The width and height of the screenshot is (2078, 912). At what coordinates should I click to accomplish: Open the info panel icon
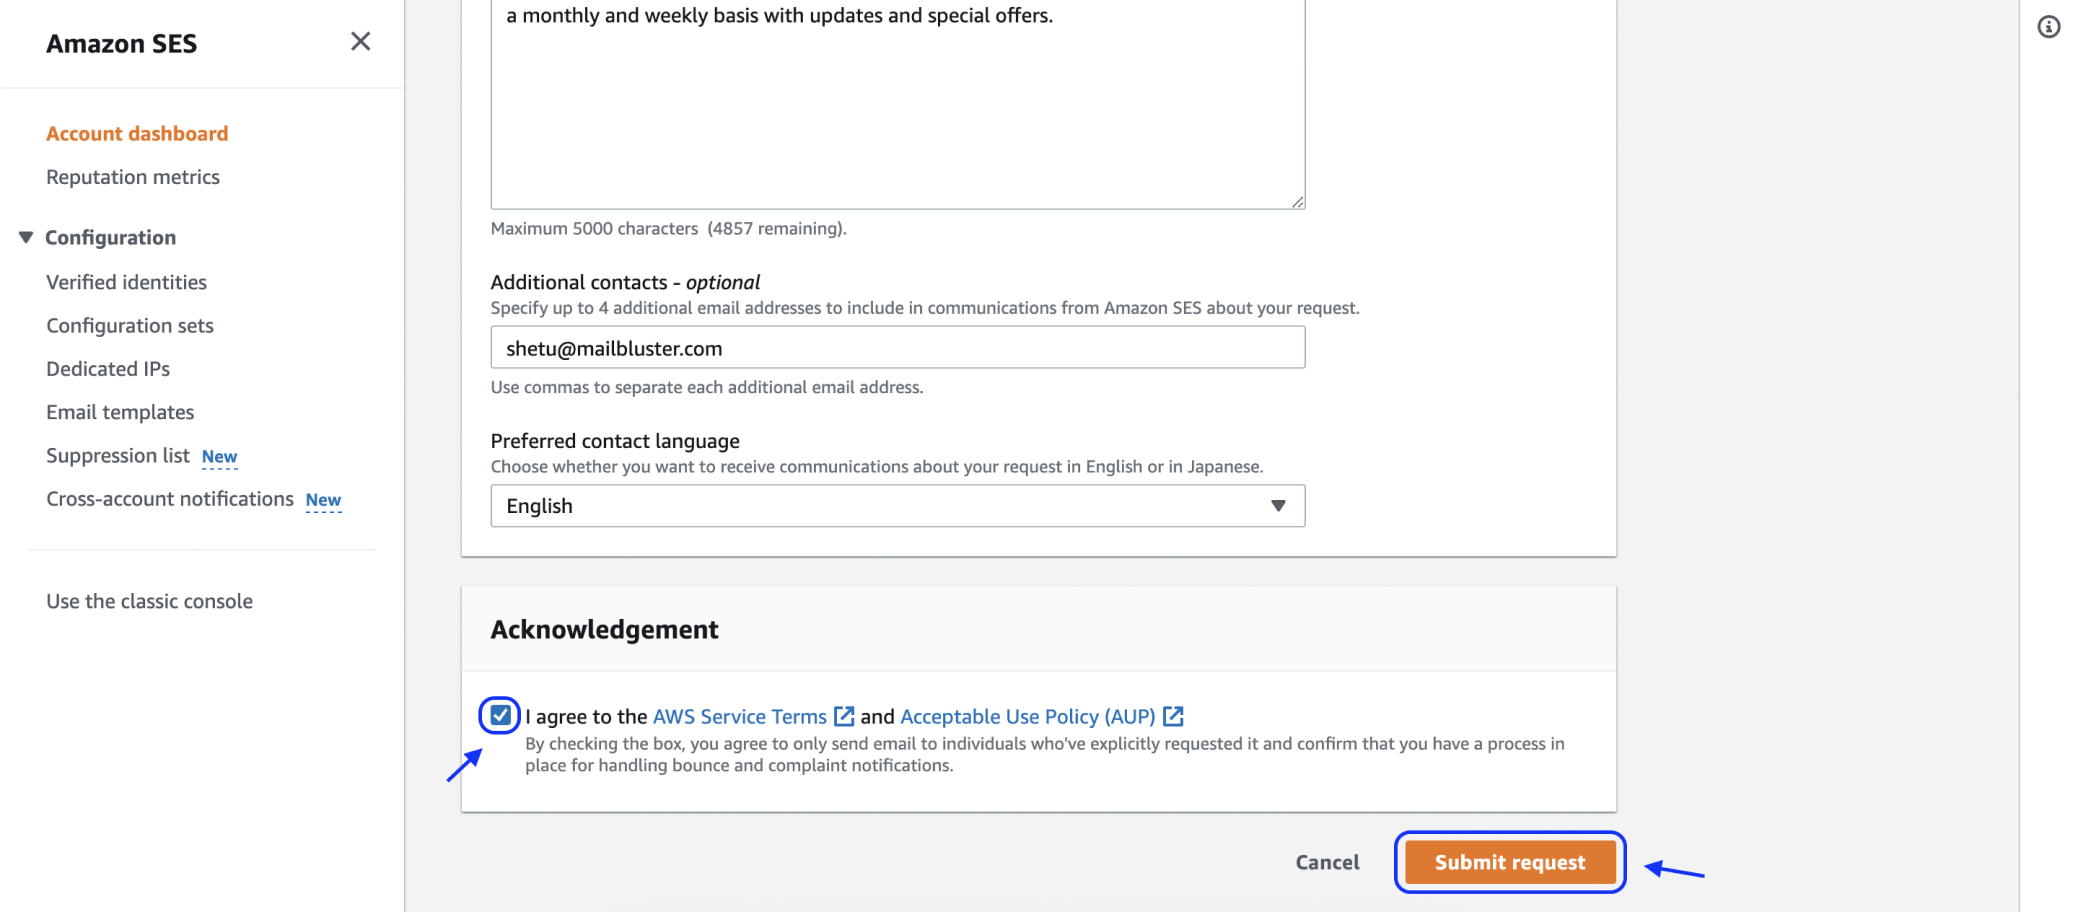[2048, 27]
